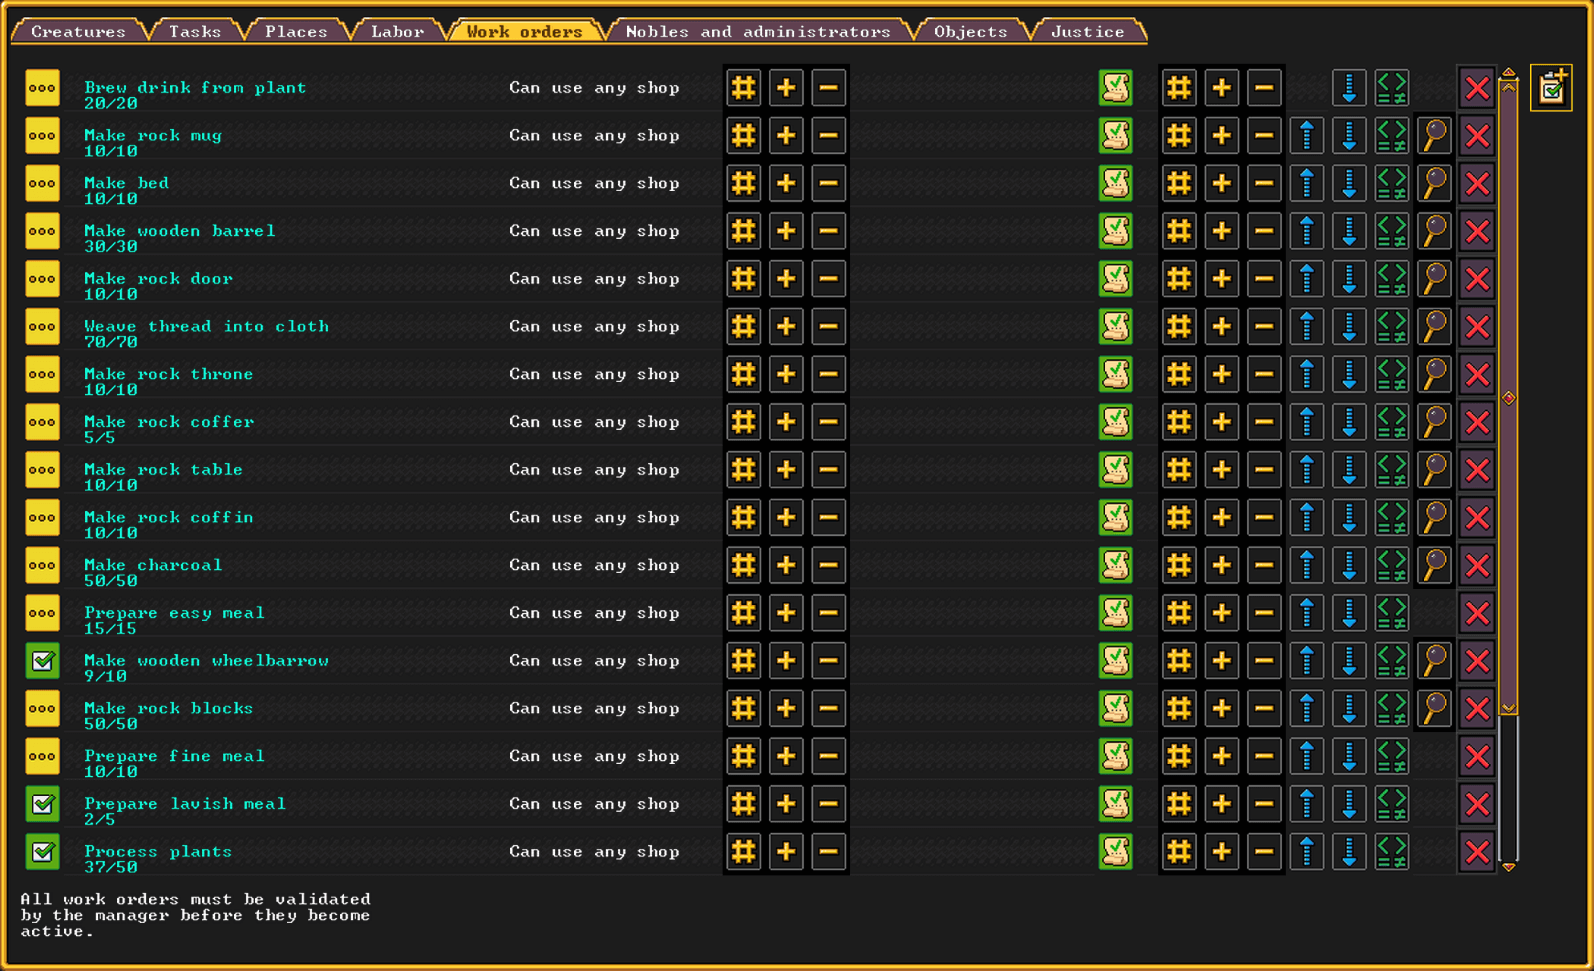The height and width of the screenshot is (972, 1594).
Task: Move Prepare easy meal order down
Action: coord(1349,613)
